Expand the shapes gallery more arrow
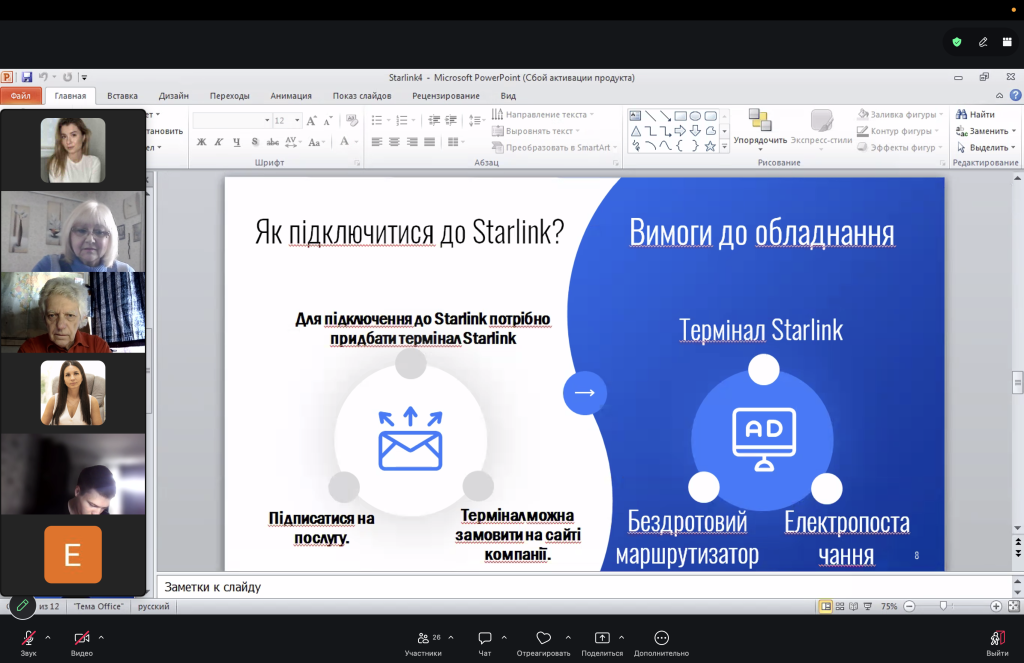 tap(724, 147)
